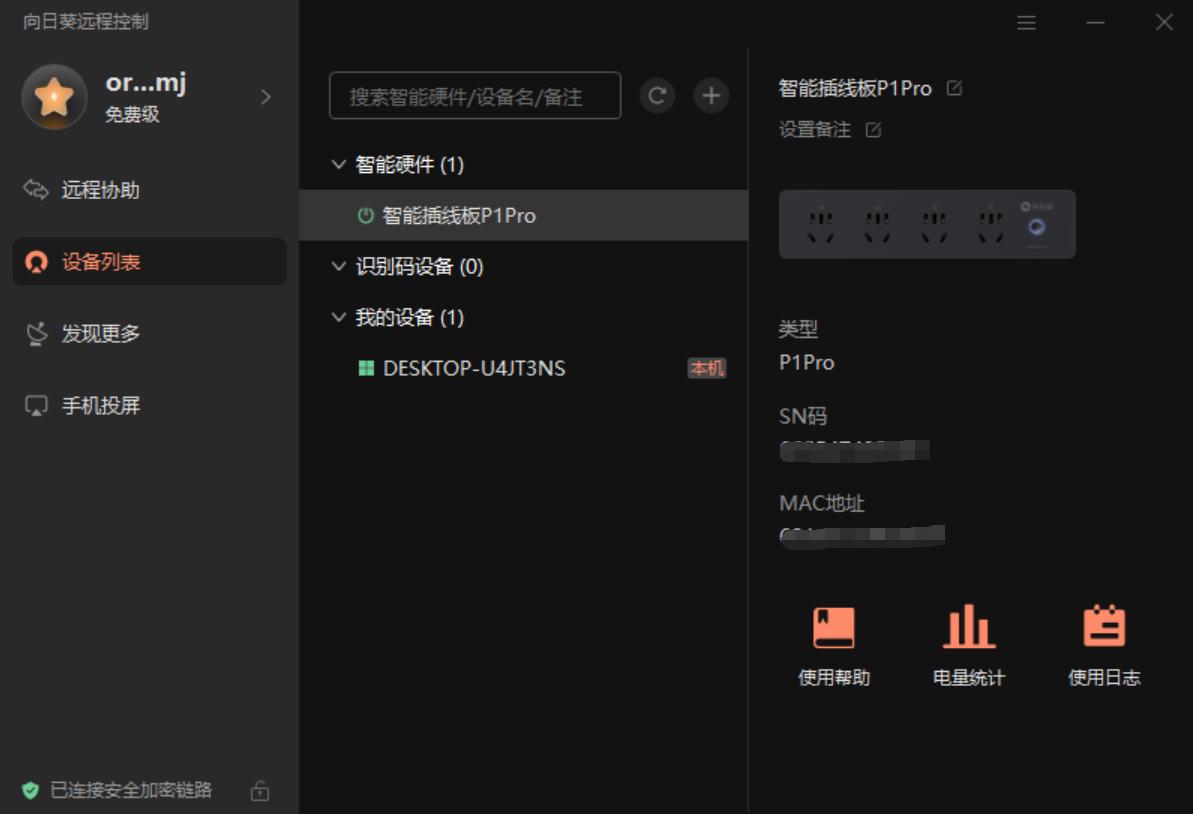This screenshot has width=1193, height=814.
Task: Select the smart plug product thumbnail image
Action: point(927,223)
